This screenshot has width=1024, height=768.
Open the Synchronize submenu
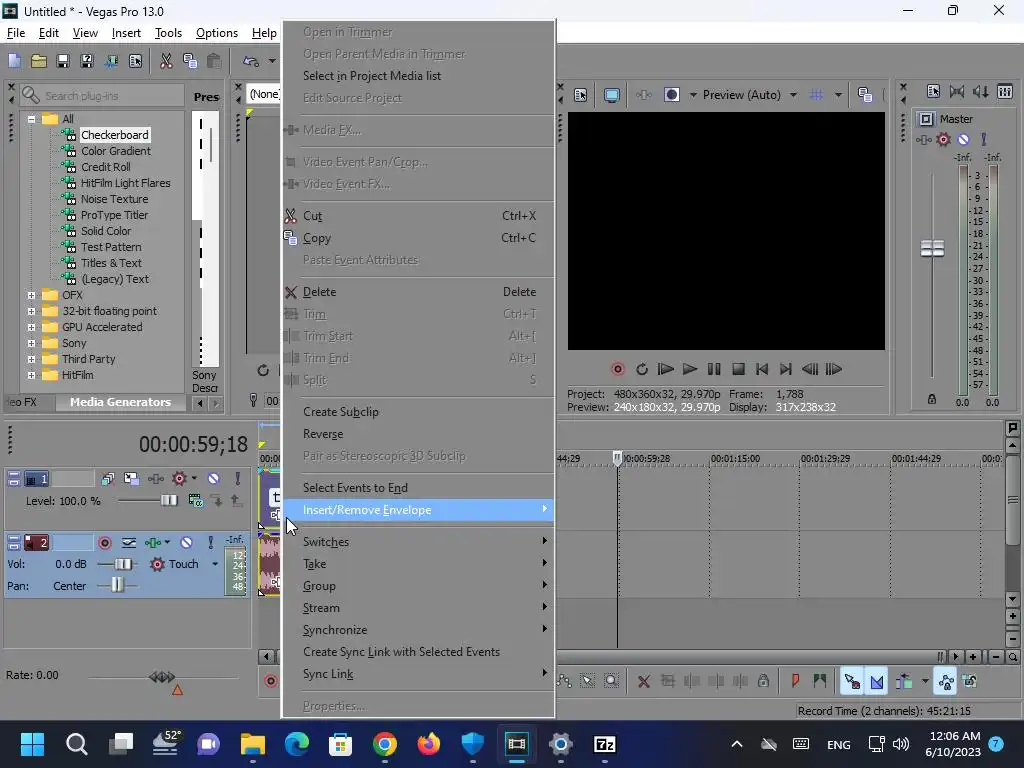tap(419, 630)
